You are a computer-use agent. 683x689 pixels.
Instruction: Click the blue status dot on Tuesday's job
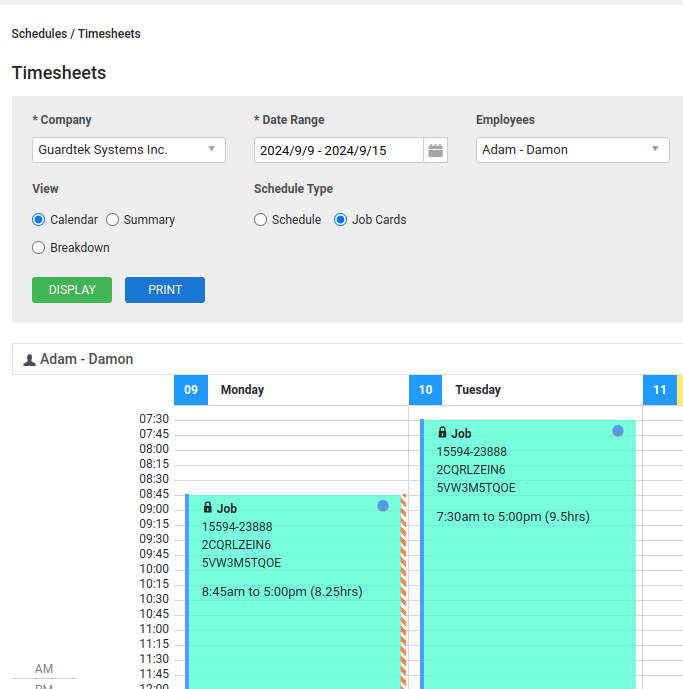click(618, 431)
